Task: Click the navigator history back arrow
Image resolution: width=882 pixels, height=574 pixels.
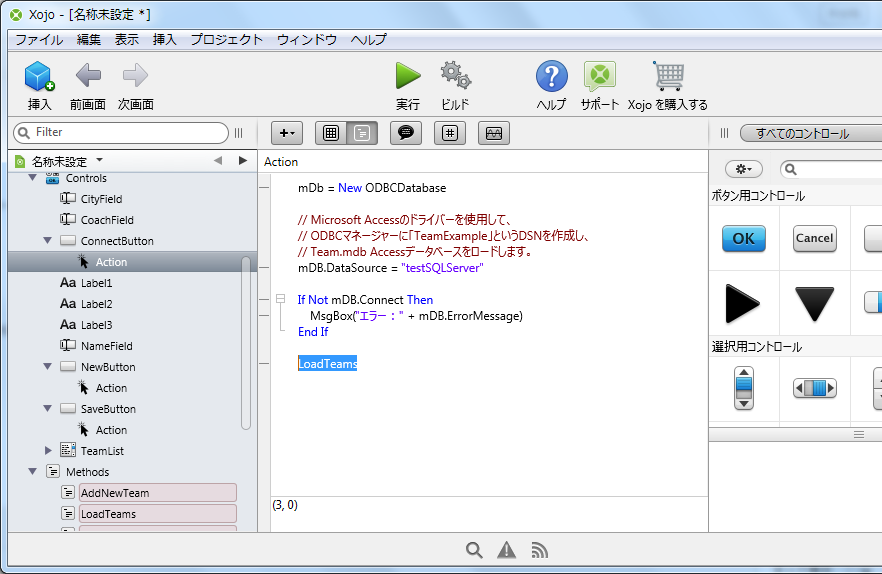Action: coord(218,161)
